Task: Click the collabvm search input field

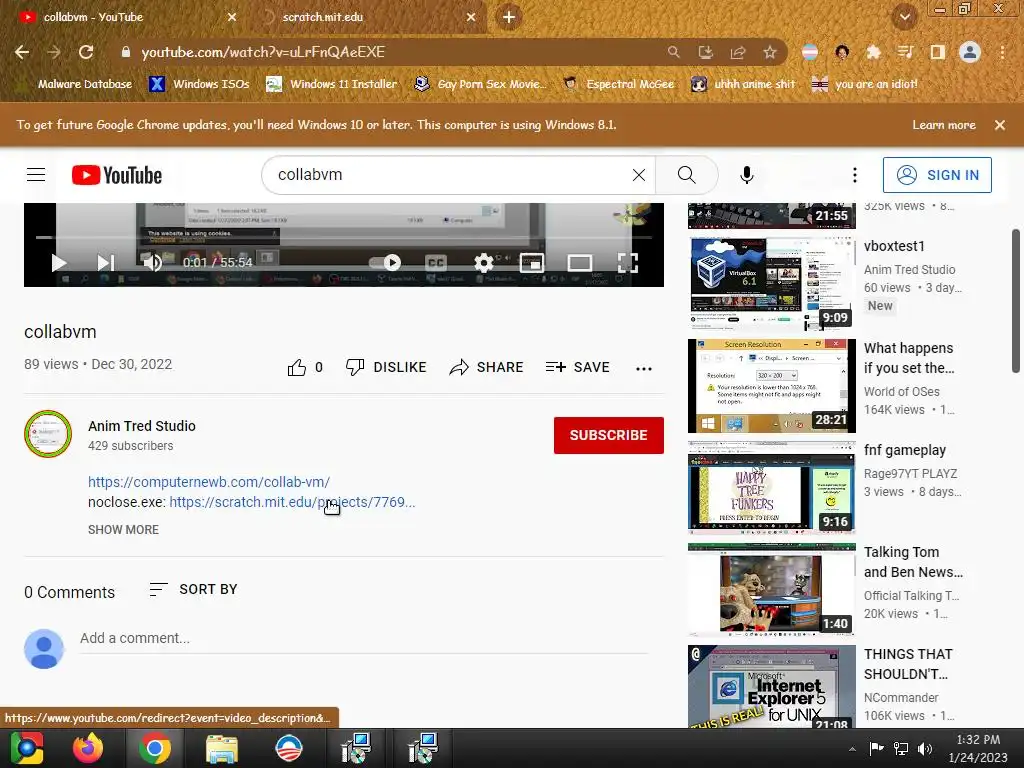Action: click(x=451, y=174)
